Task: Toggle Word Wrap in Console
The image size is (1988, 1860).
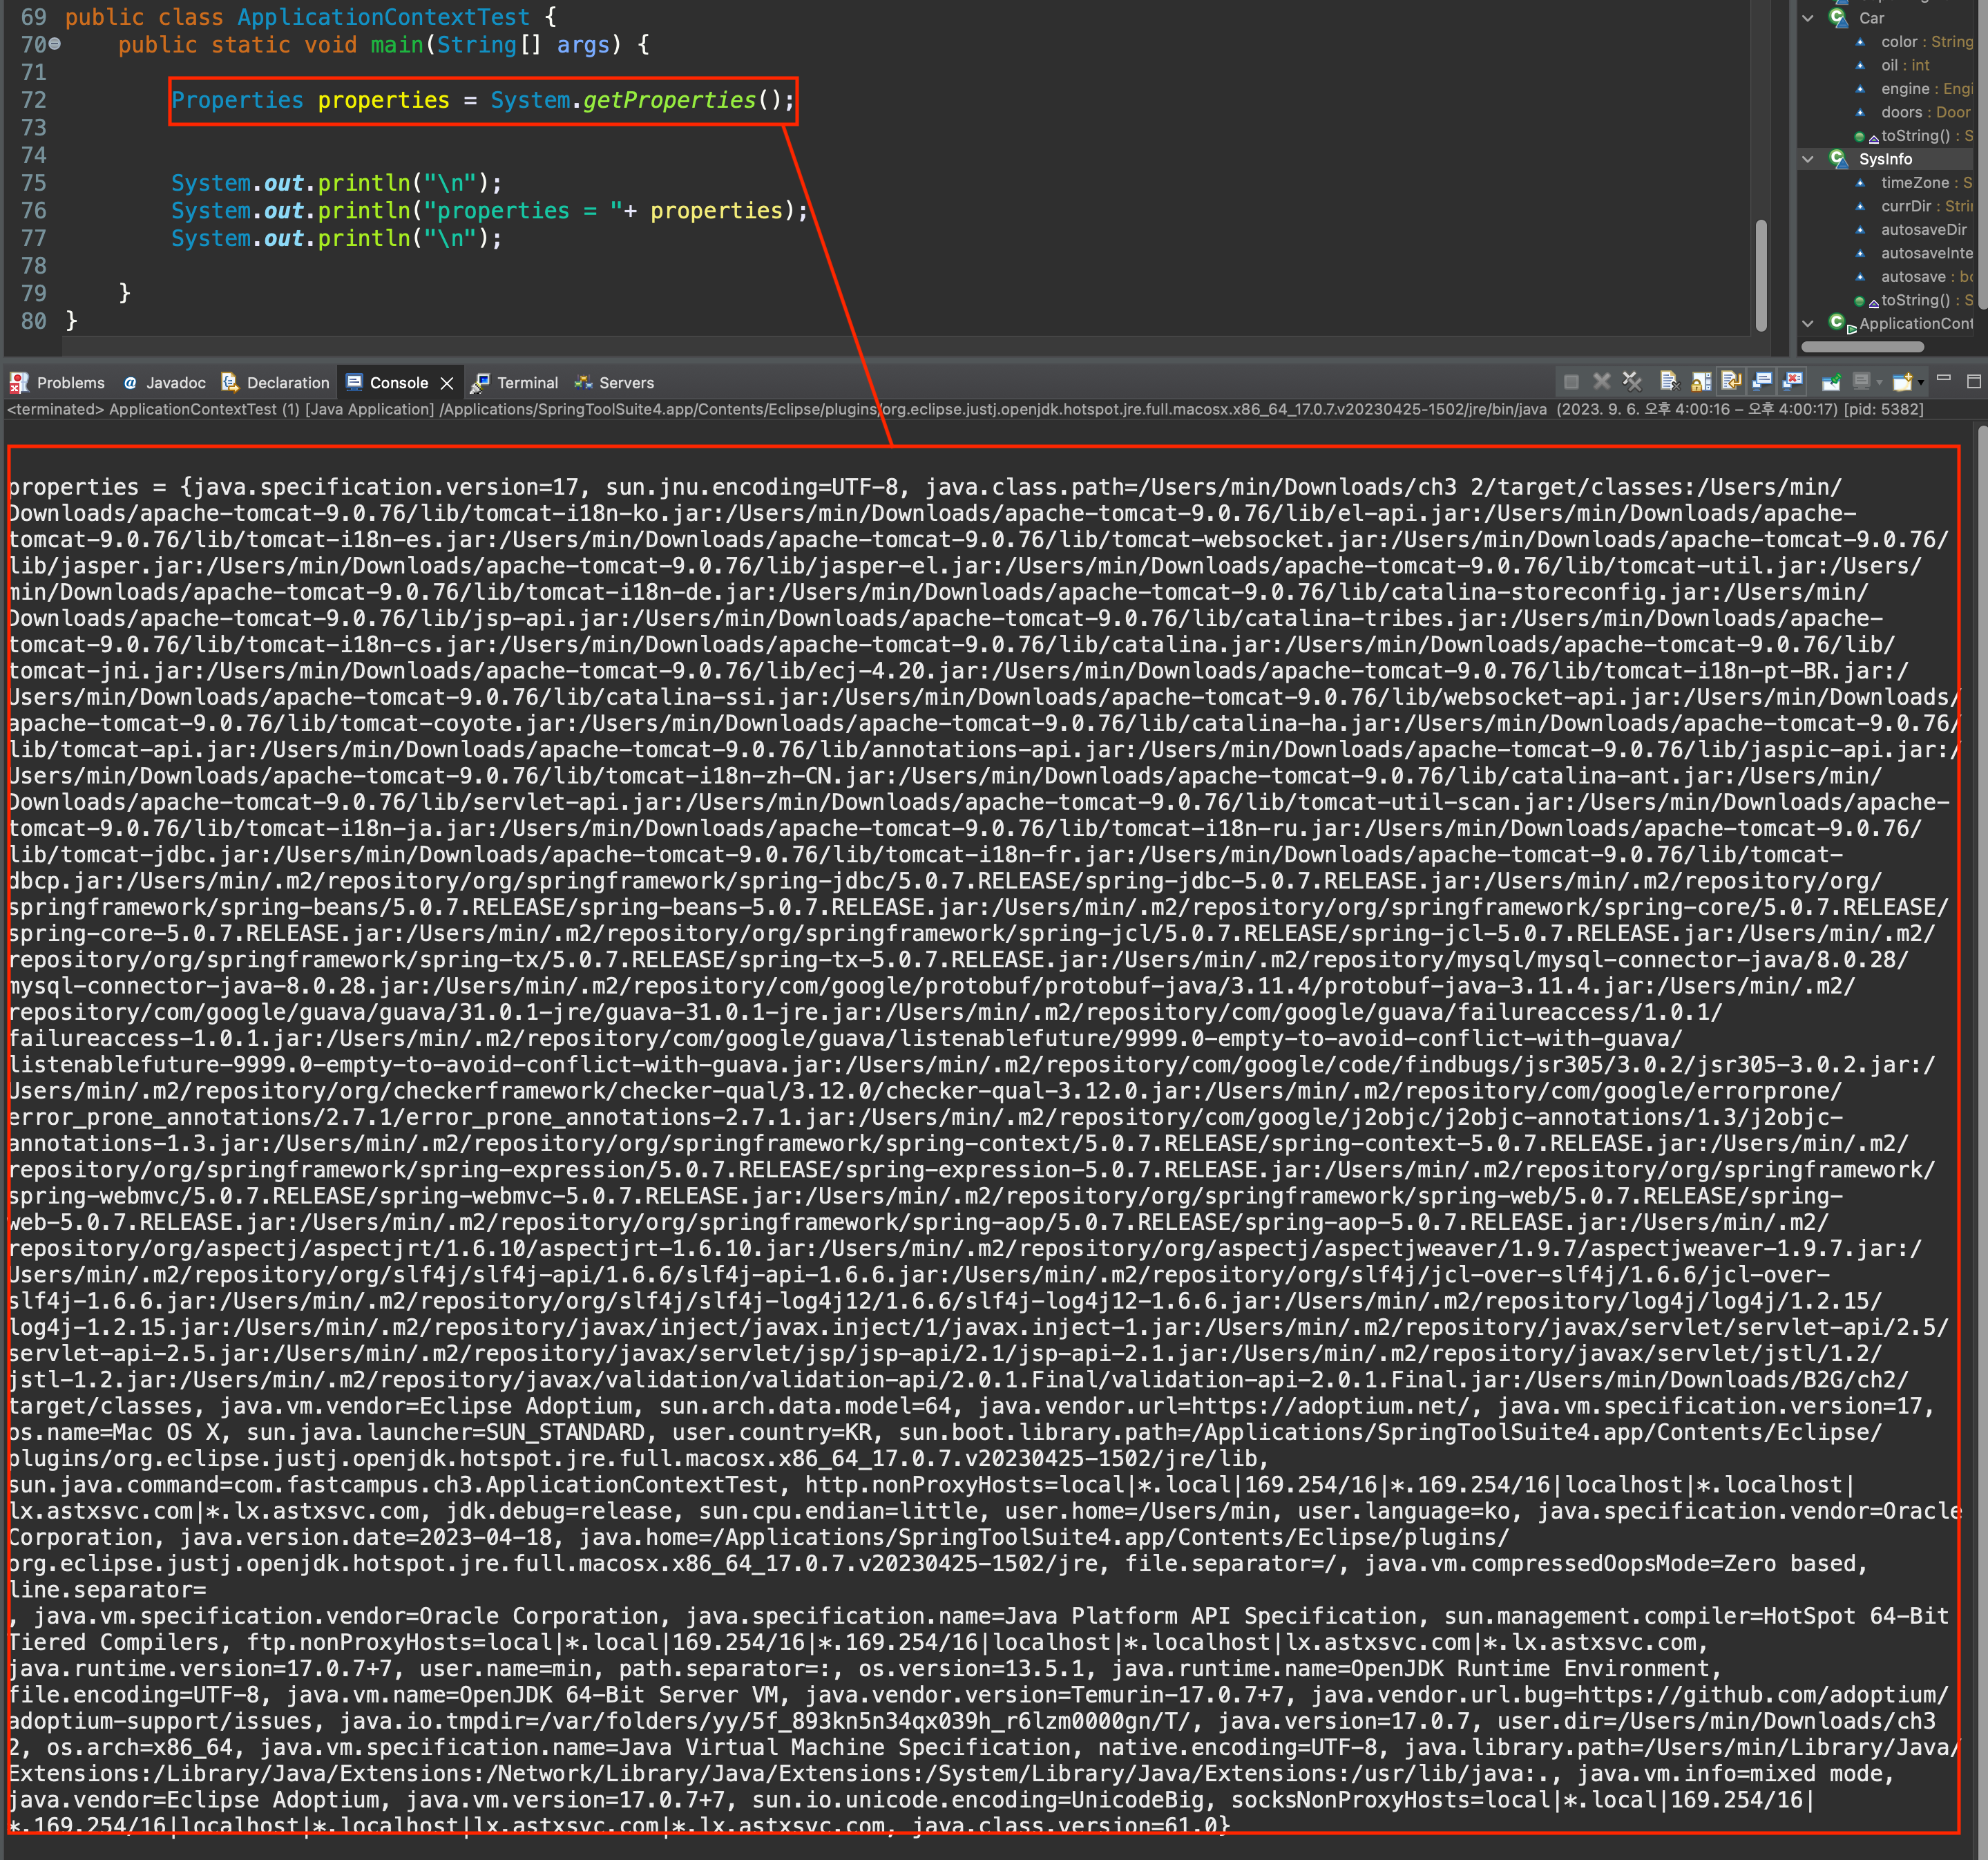Action: coord(1731,382)
